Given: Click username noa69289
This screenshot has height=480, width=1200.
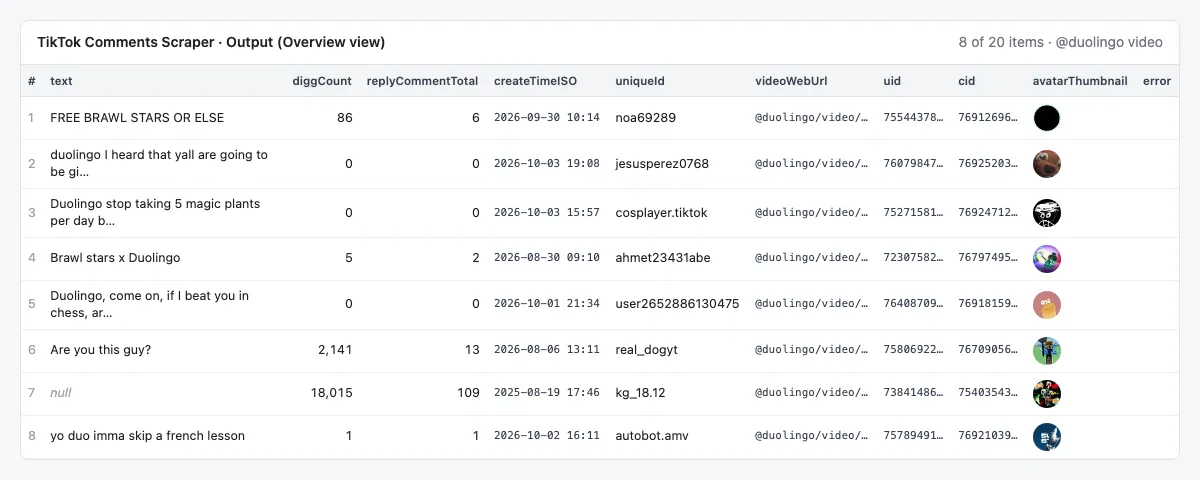Looking at the screenshot, I should (645, 118).
